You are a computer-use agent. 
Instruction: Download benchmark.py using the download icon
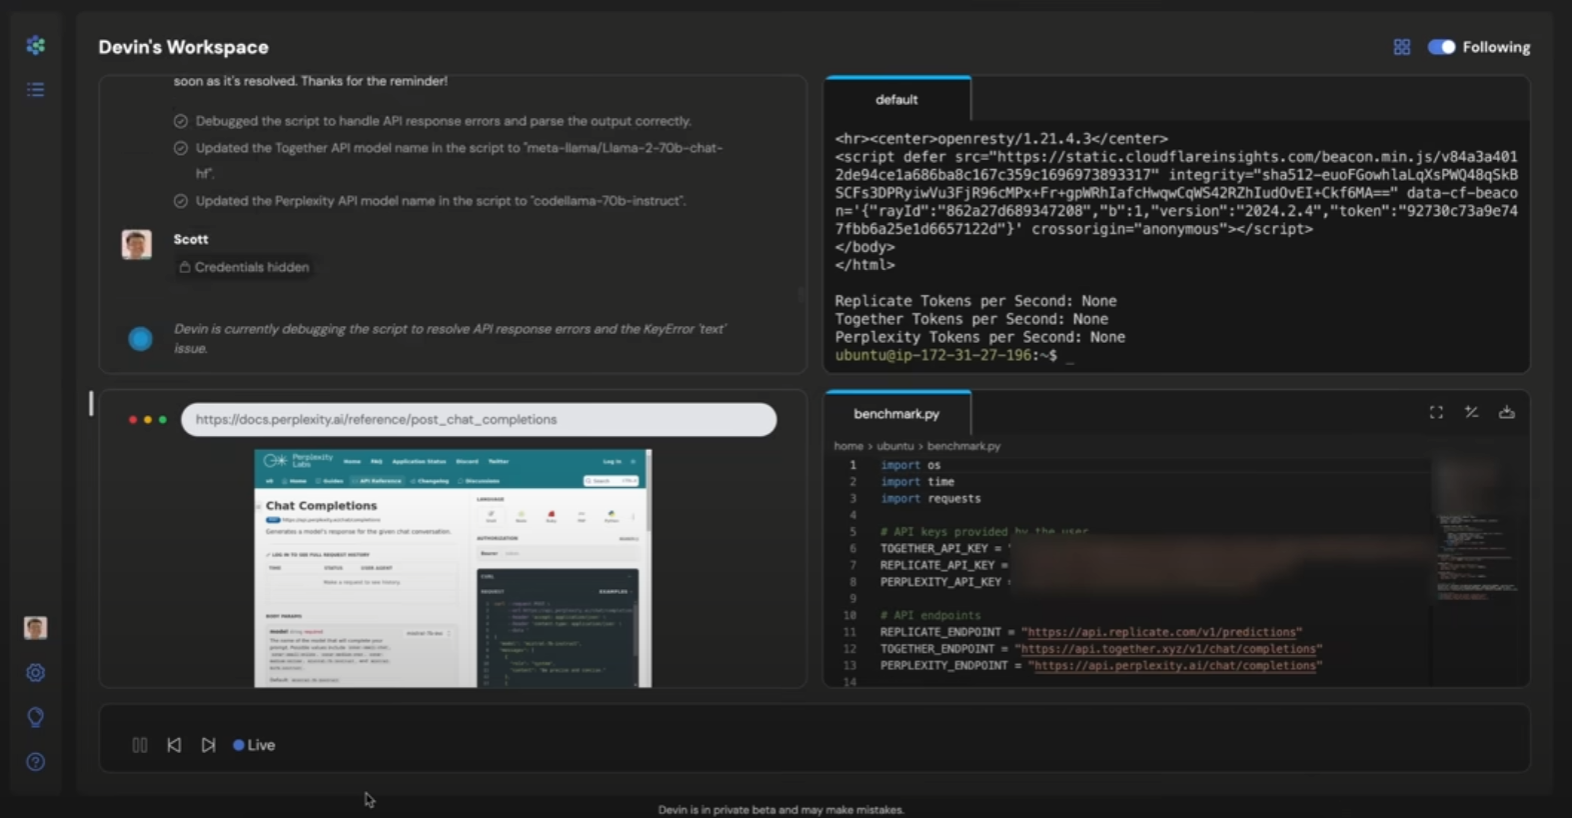tap(1506, 412)
